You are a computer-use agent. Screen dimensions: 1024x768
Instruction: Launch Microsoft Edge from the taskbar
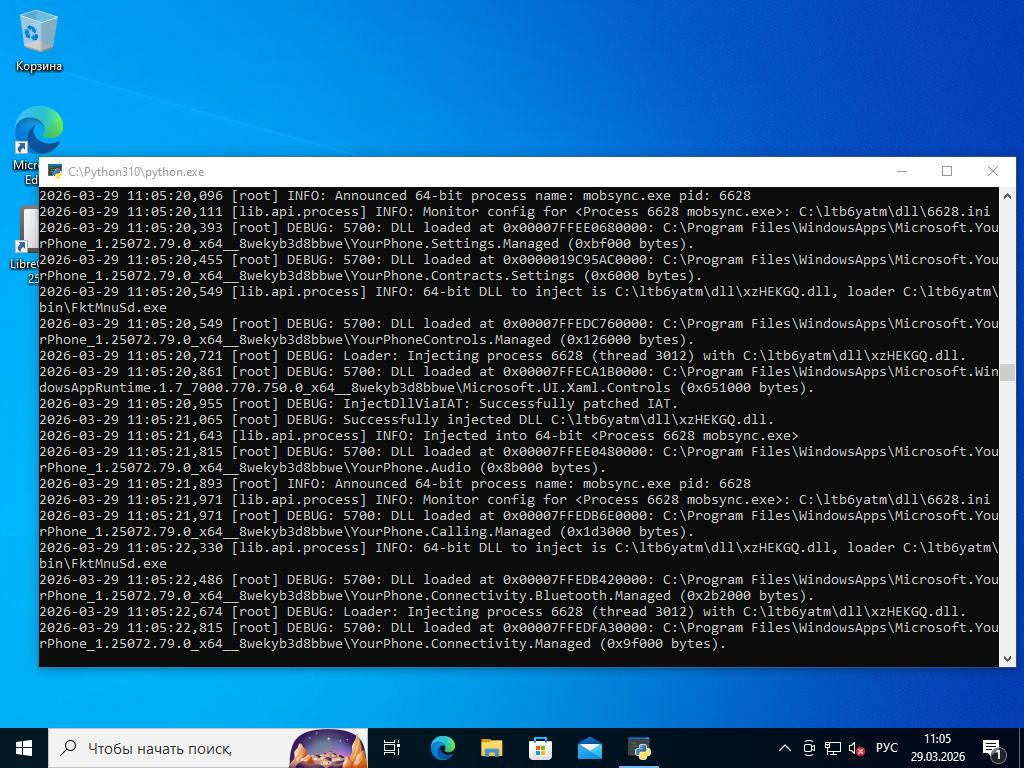pos(442,748)
